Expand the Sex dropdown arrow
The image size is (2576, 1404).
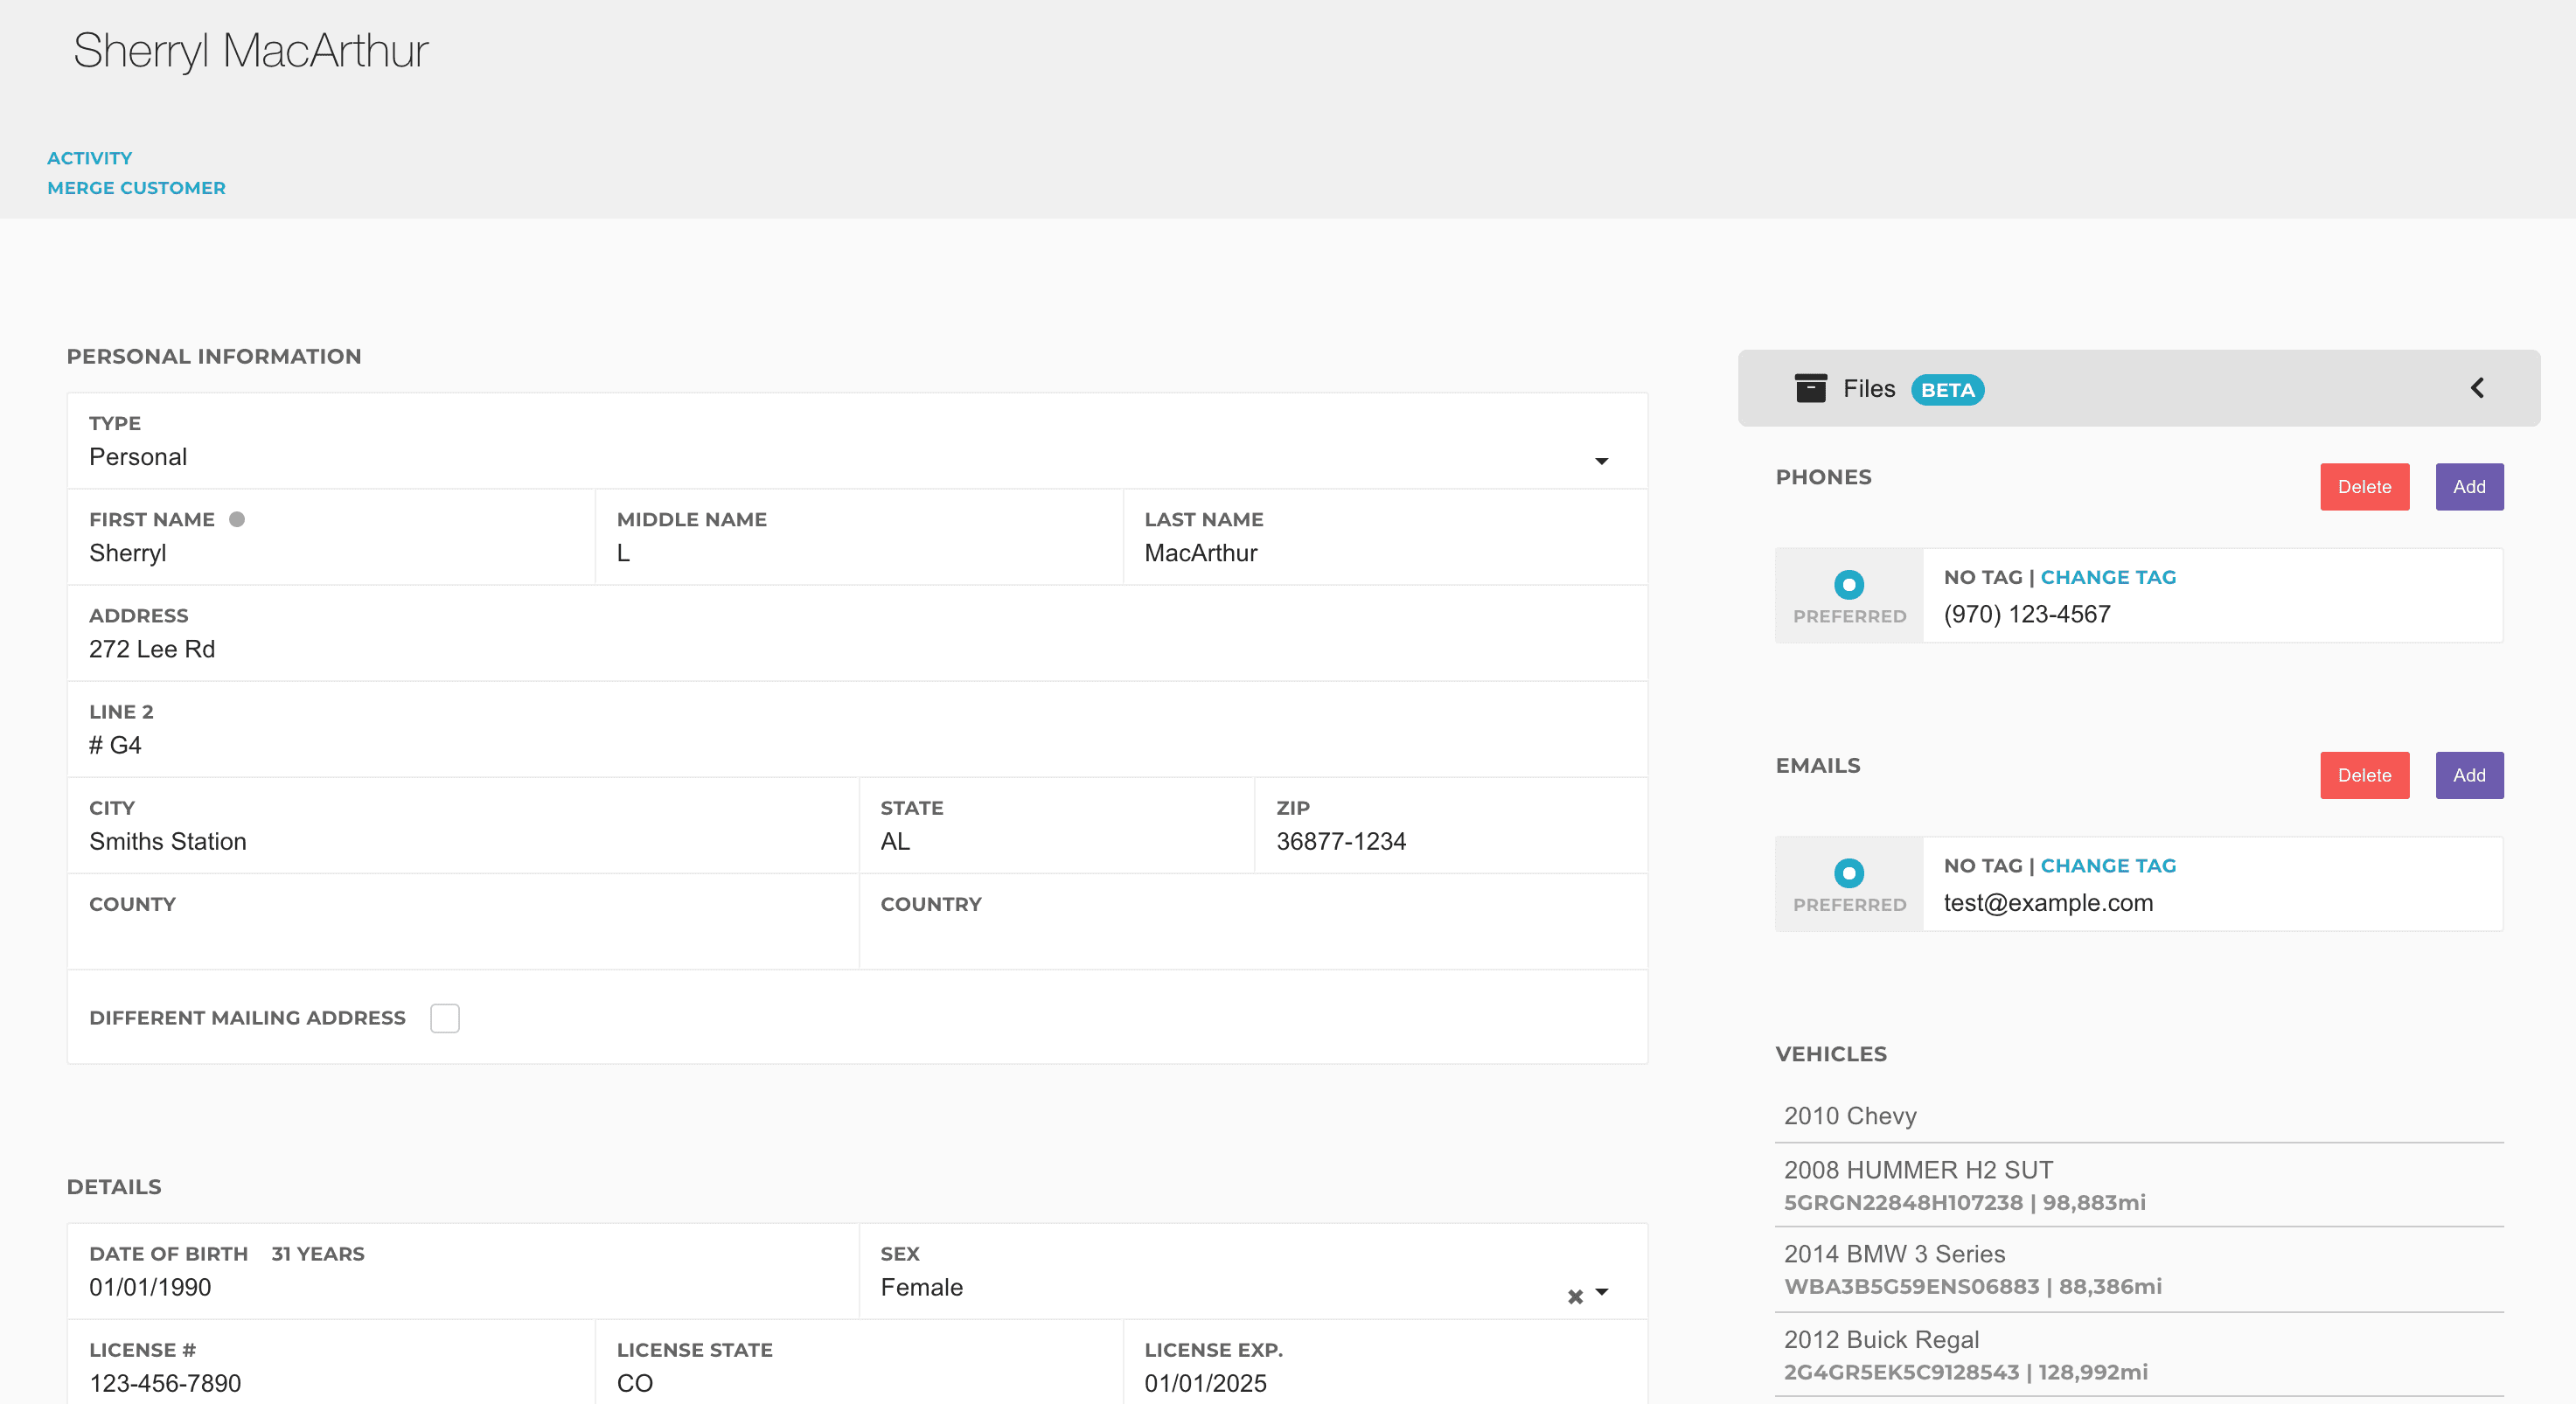1602,1292
